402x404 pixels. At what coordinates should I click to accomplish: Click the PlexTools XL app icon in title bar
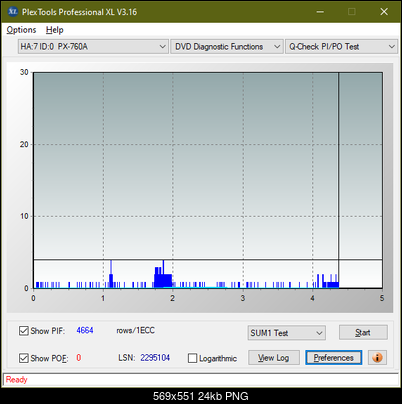[x=13, y=12]
